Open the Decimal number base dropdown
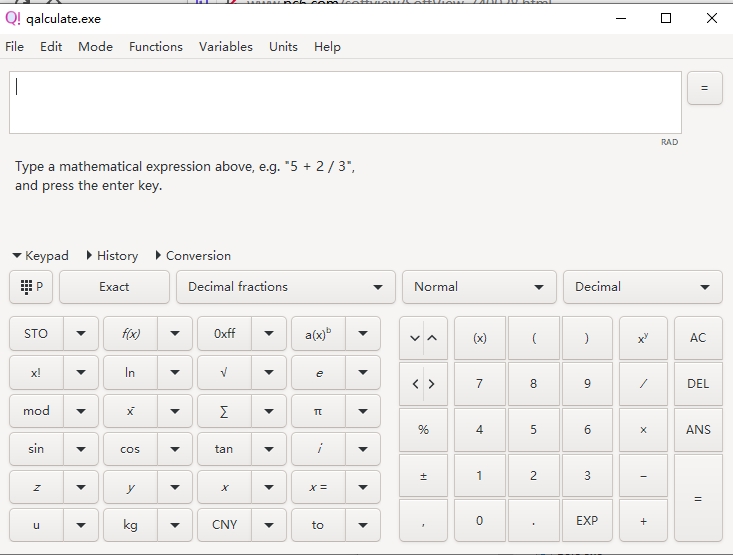The width and height of the screenshot is (733, 555). pyautogui.click(x=642, y=287)
